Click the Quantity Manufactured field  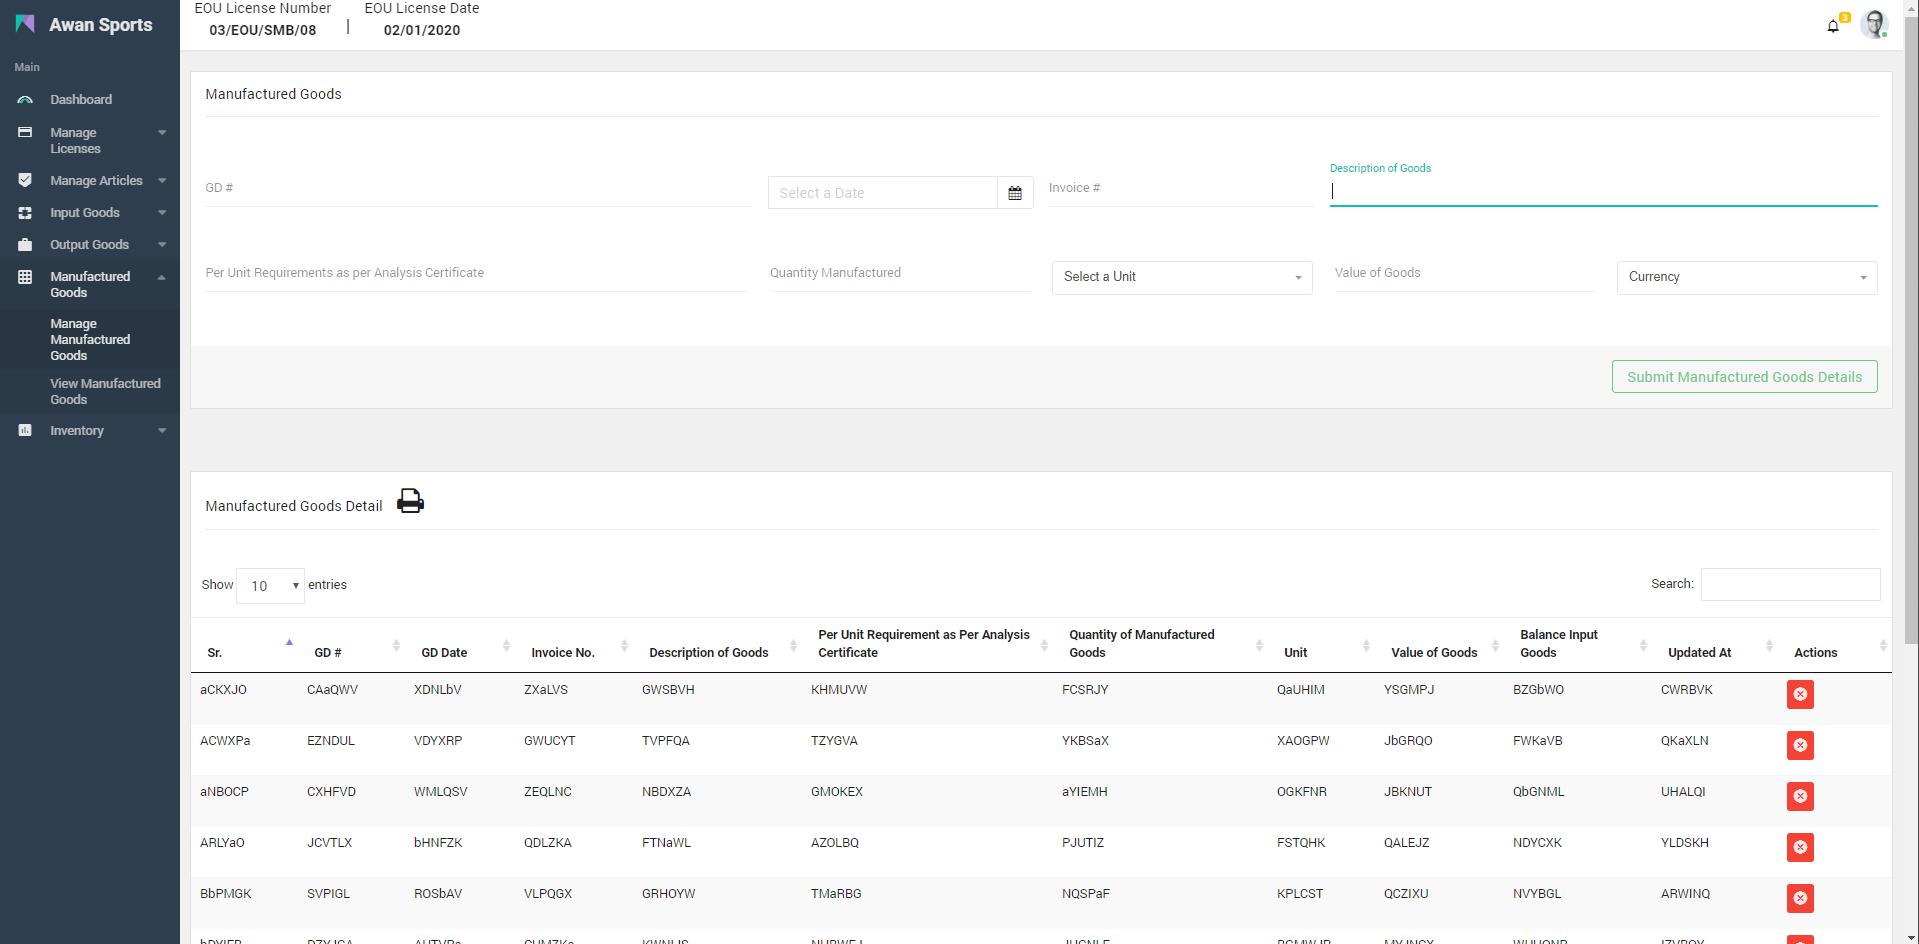[x=900, y=274]
